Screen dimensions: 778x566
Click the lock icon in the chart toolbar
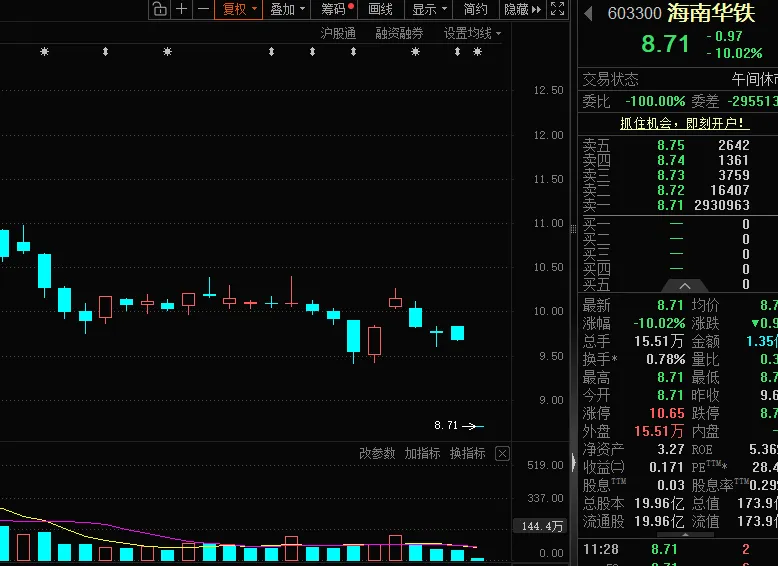(160, 9)
